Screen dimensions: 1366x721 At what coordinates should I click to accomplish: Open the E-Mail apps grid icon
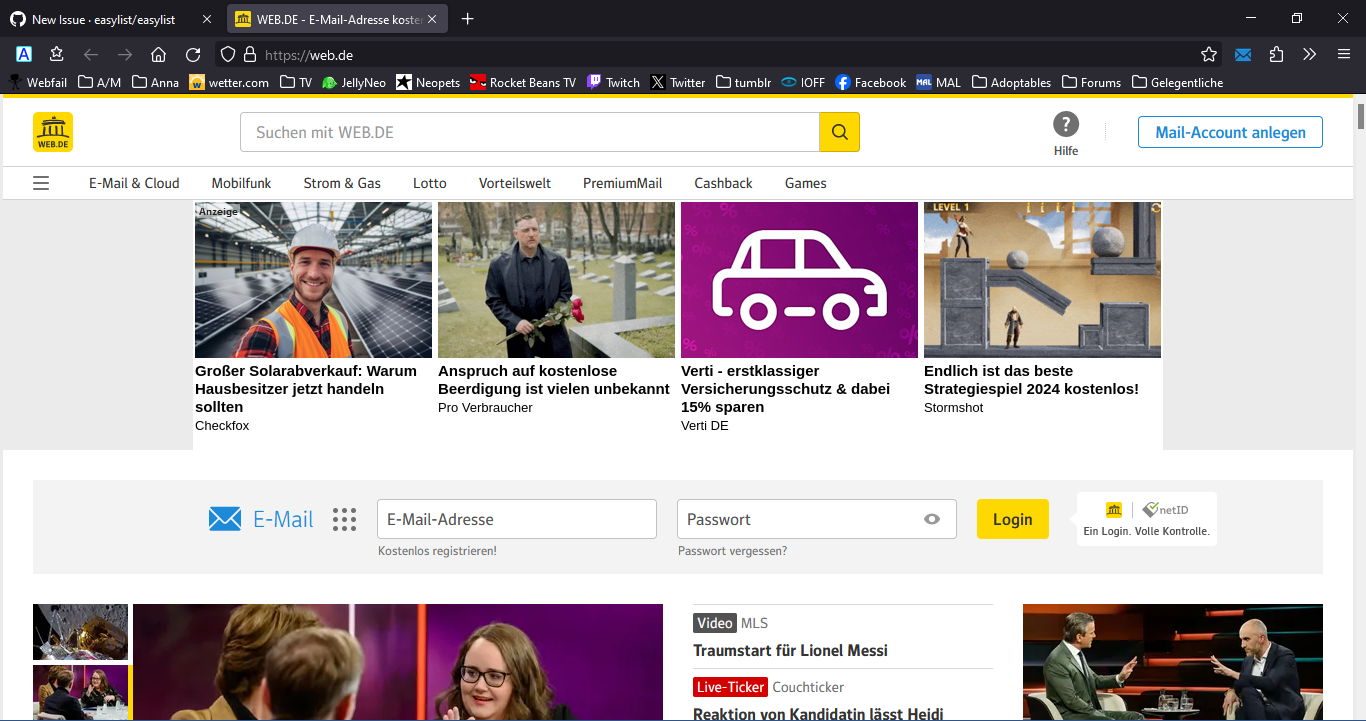(x=344, y=519)
